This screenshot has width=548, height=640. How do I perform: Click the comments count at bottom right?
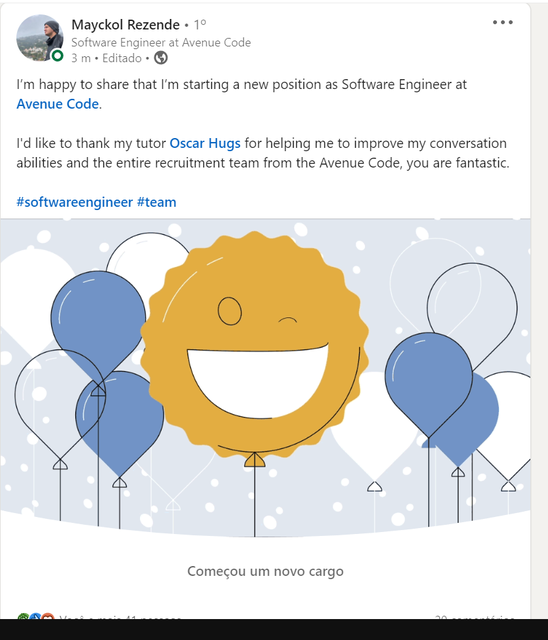[x=475, y=617]
